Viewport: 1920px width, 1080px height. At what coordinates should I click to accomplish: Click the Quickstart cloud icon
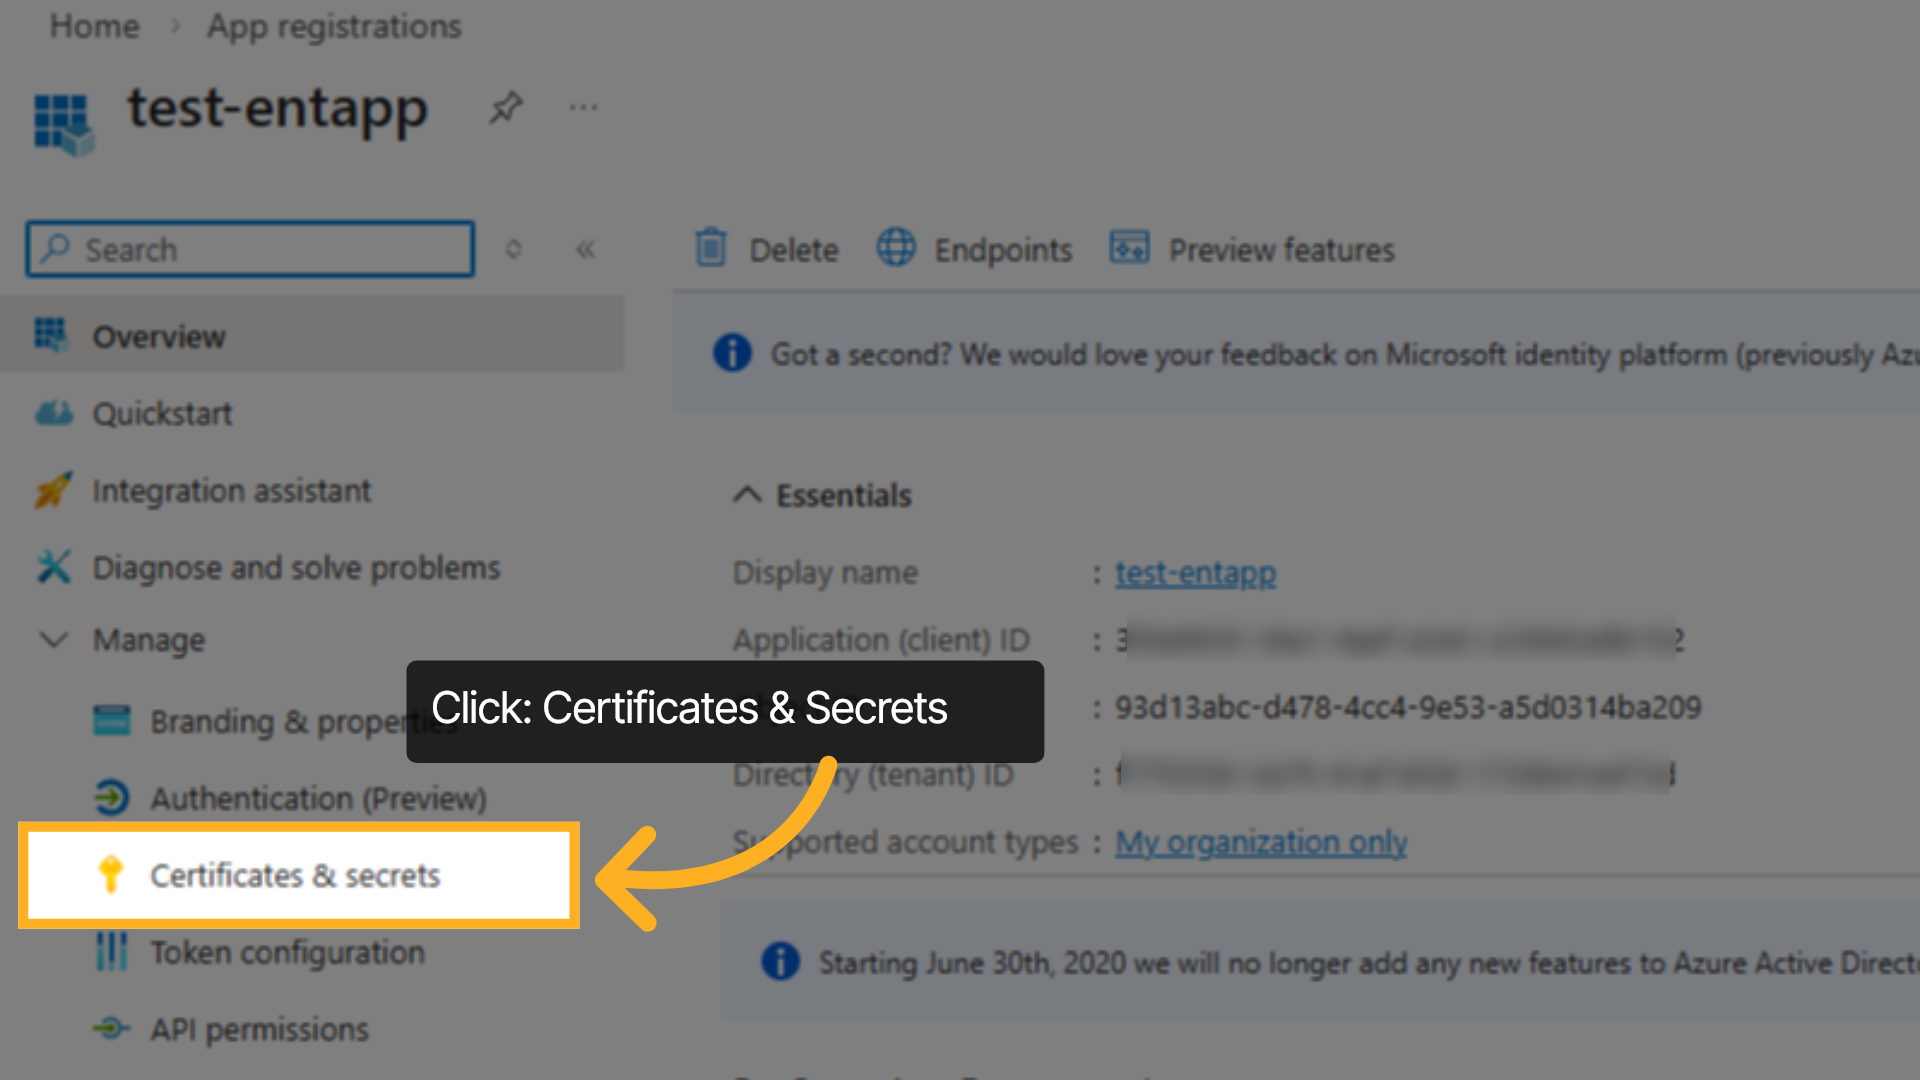pos(52,413)
